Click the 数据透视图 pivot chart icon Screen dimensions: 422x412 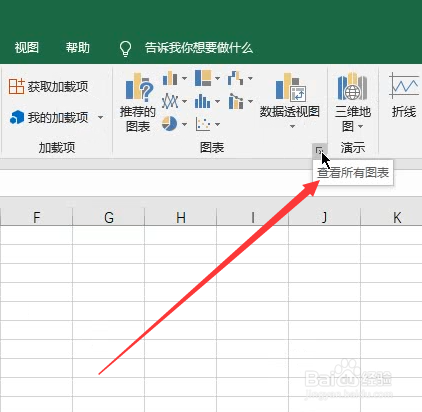(x=290, y=87)
